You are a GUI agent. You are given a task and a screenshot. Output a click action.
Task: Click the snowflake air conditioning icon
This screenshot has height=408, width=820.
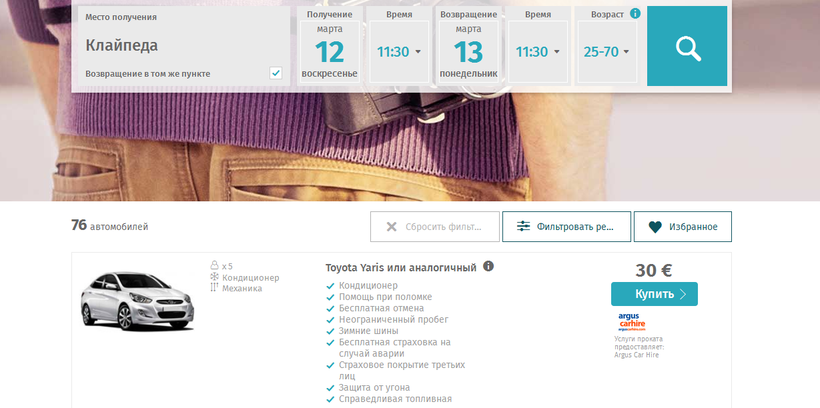pos(214,277)
